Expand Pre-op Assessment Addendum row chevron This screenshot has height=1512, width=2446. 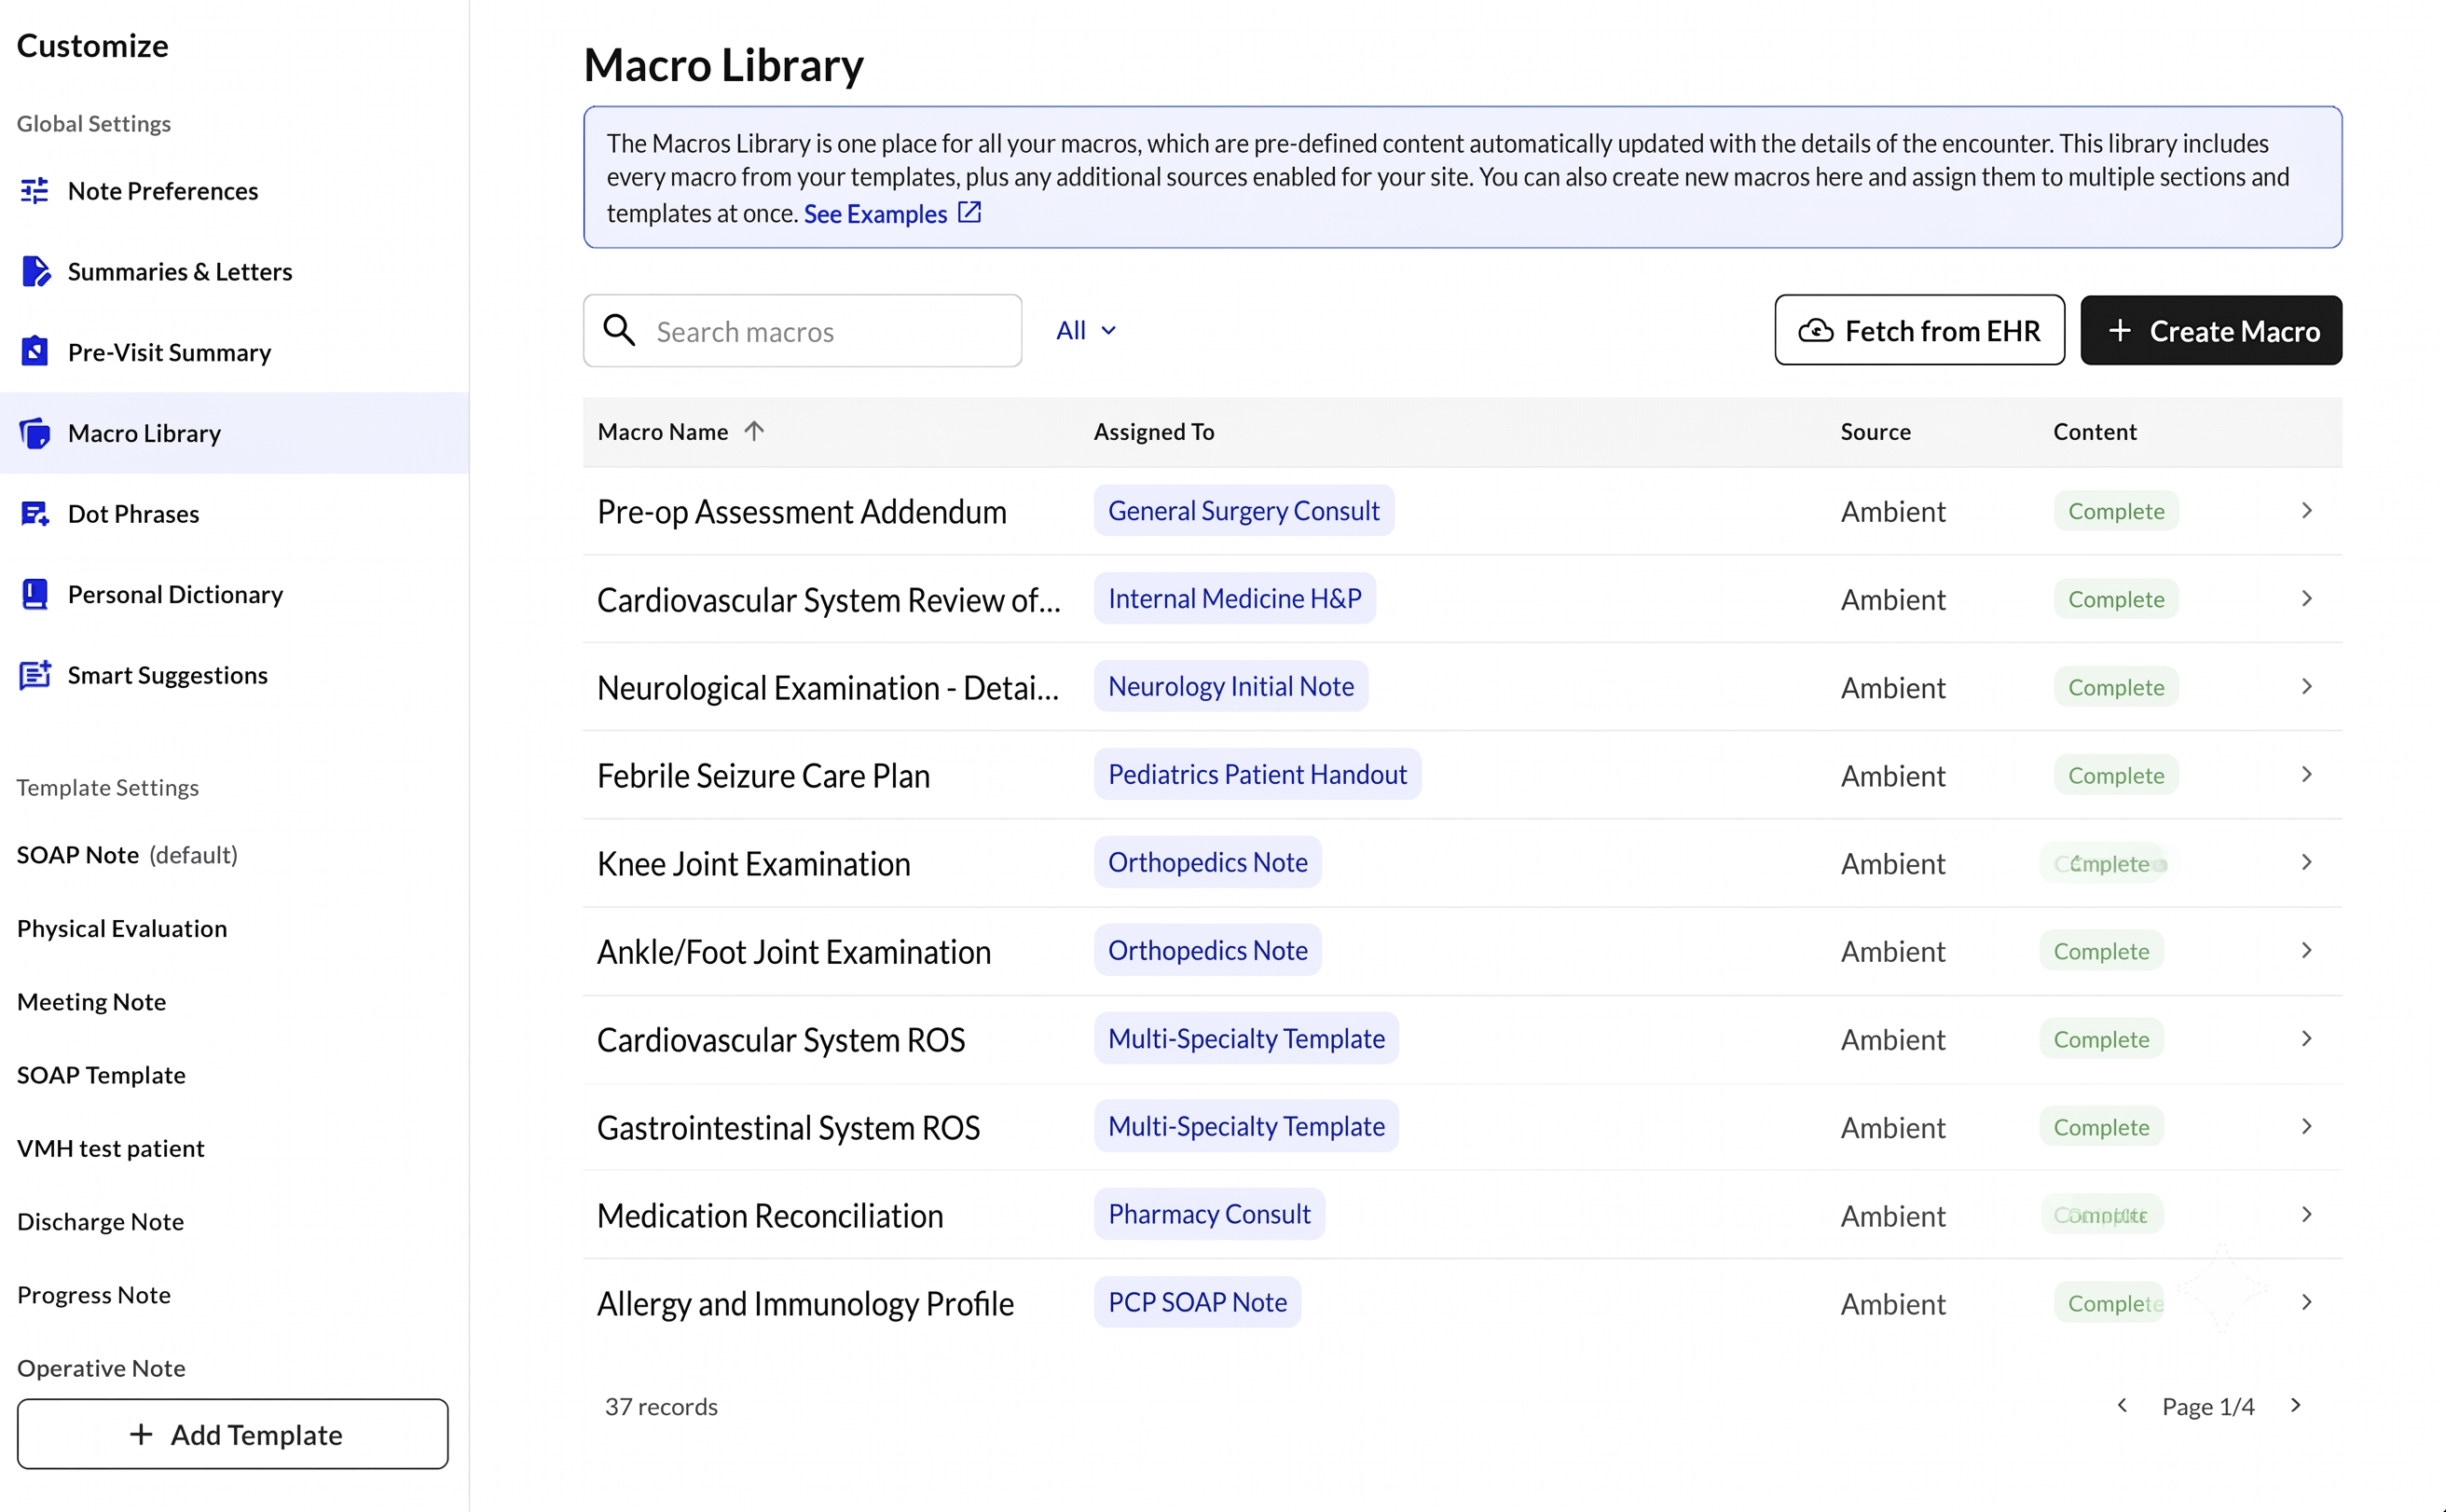[2307, 511]
